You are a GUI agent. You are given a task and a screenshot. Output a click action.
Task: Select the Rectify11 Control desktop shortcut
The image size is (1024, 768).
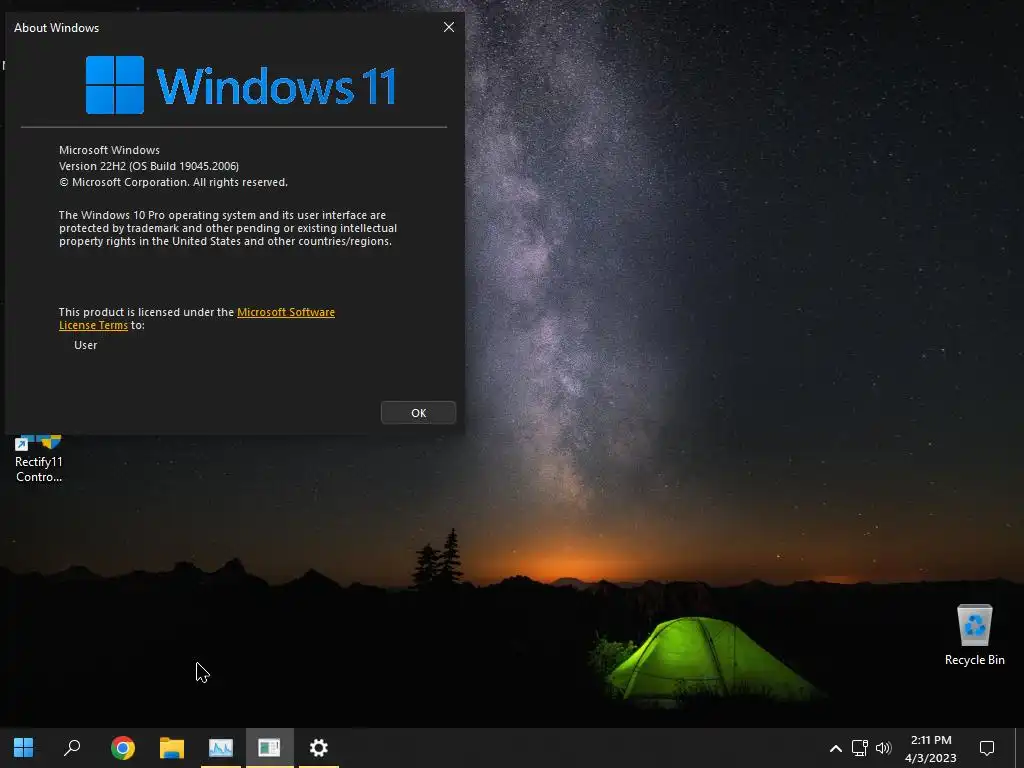[x=39, y=460]
